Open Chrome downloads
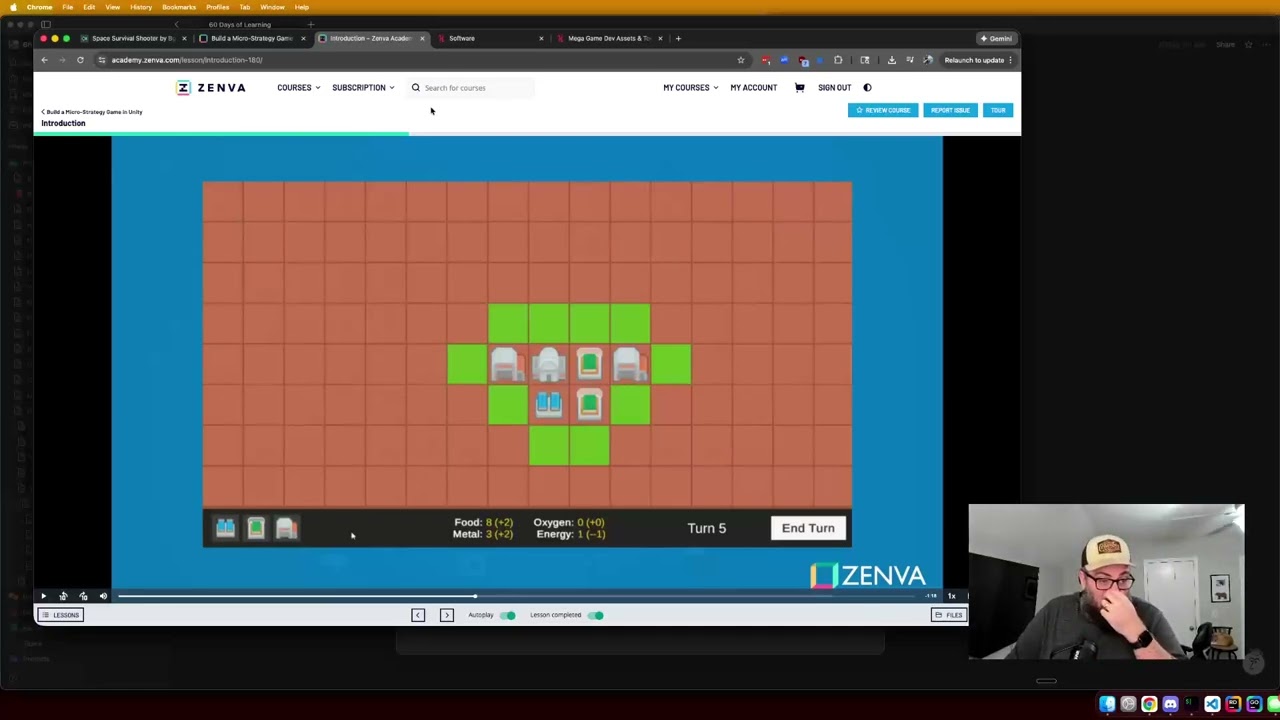Image resolution: width=1280 pixels, height=720 pixels. [x=891, y=60]
